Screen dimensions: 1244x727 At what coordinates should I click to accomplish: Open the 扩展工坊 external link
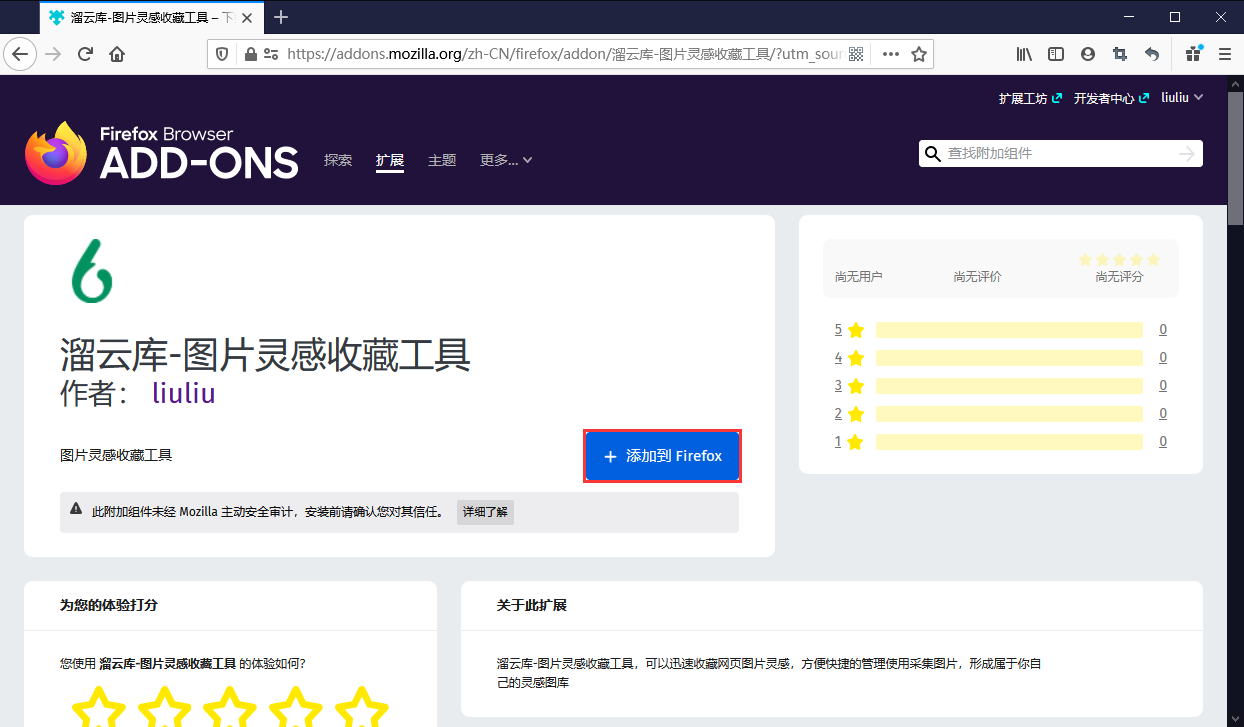pos(1030,98)
